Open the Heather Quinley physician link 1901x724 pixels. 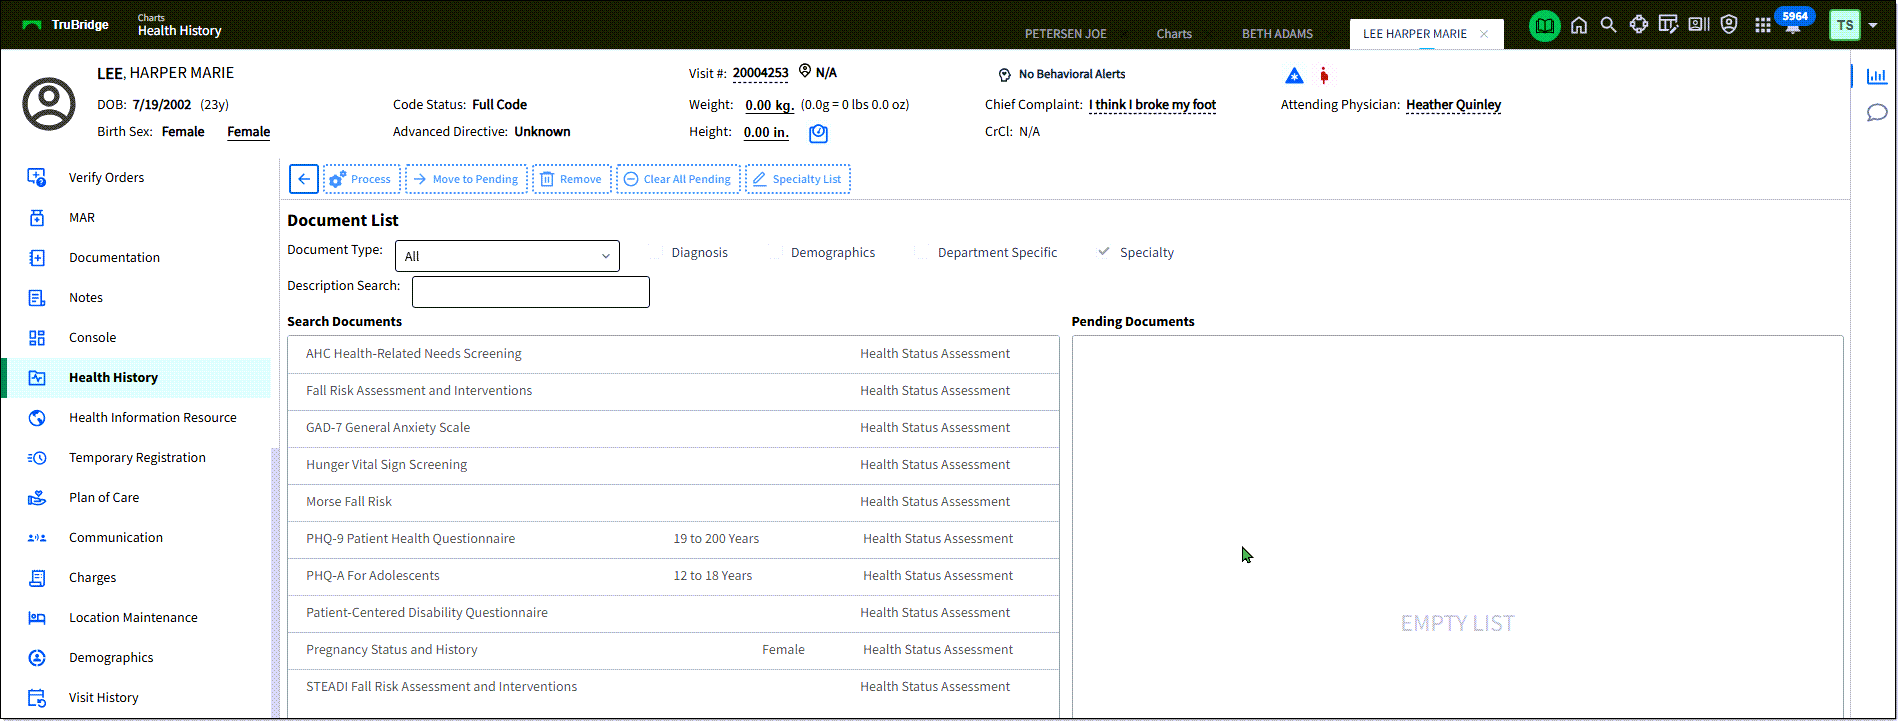point(1453,105)
